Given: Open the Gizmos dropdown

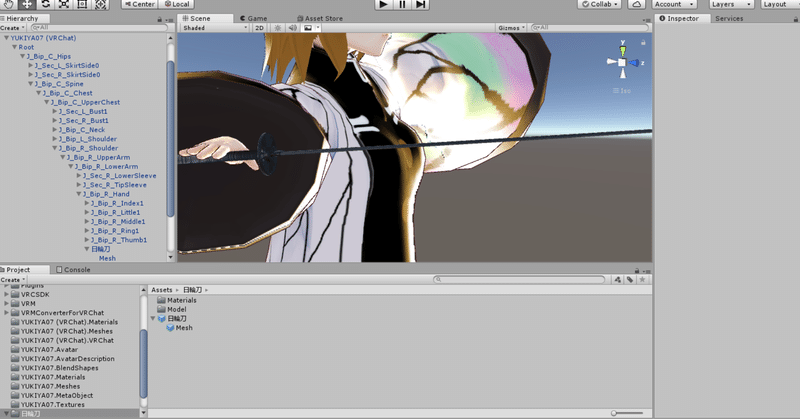Looking at the screenshot, I should (512, 28).
